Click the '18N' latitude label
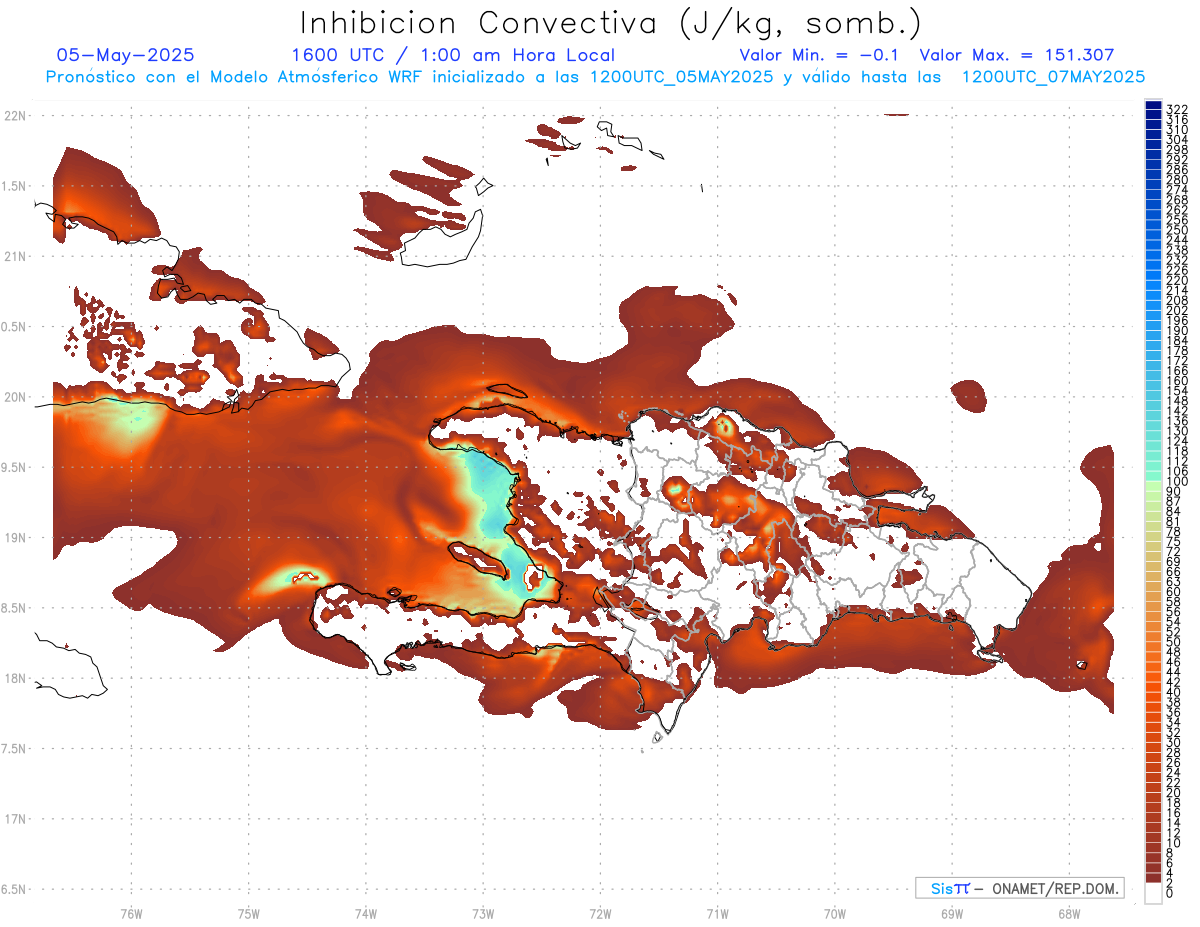This screenshot has width=1200, height=927. coord(15,679)
